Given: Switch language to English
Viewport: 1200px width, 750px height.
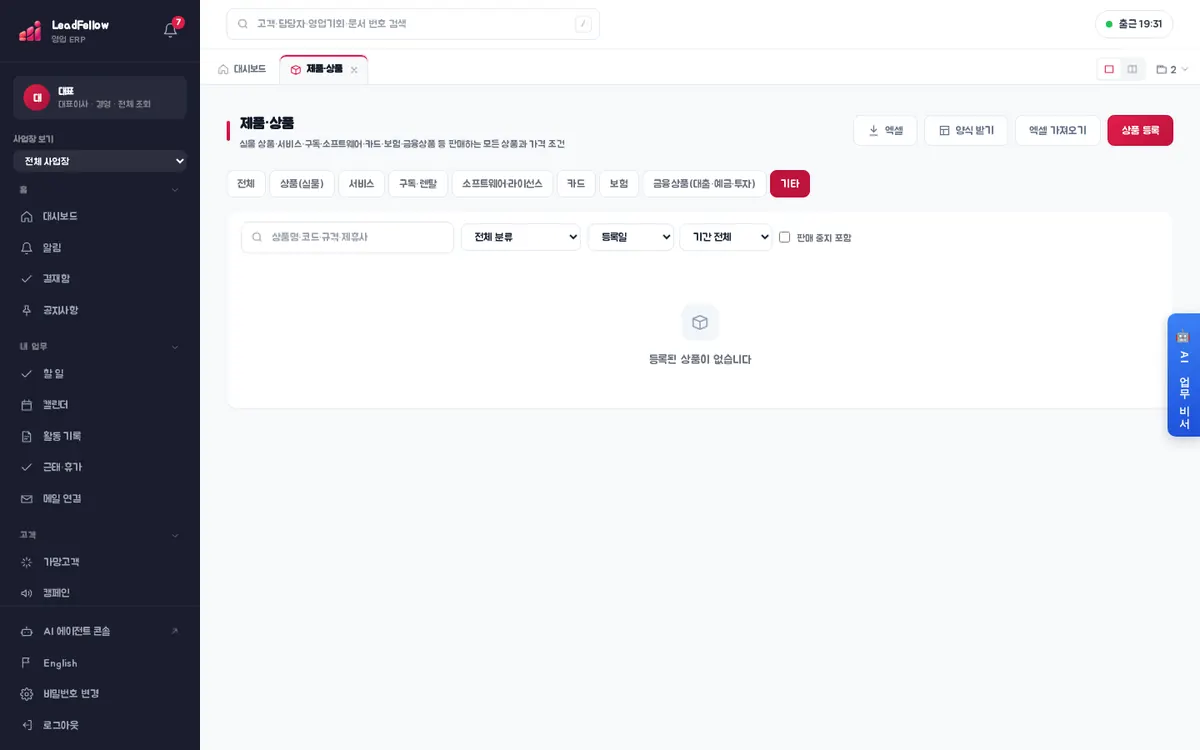Looking at the screenshot, I should [100, 663].
